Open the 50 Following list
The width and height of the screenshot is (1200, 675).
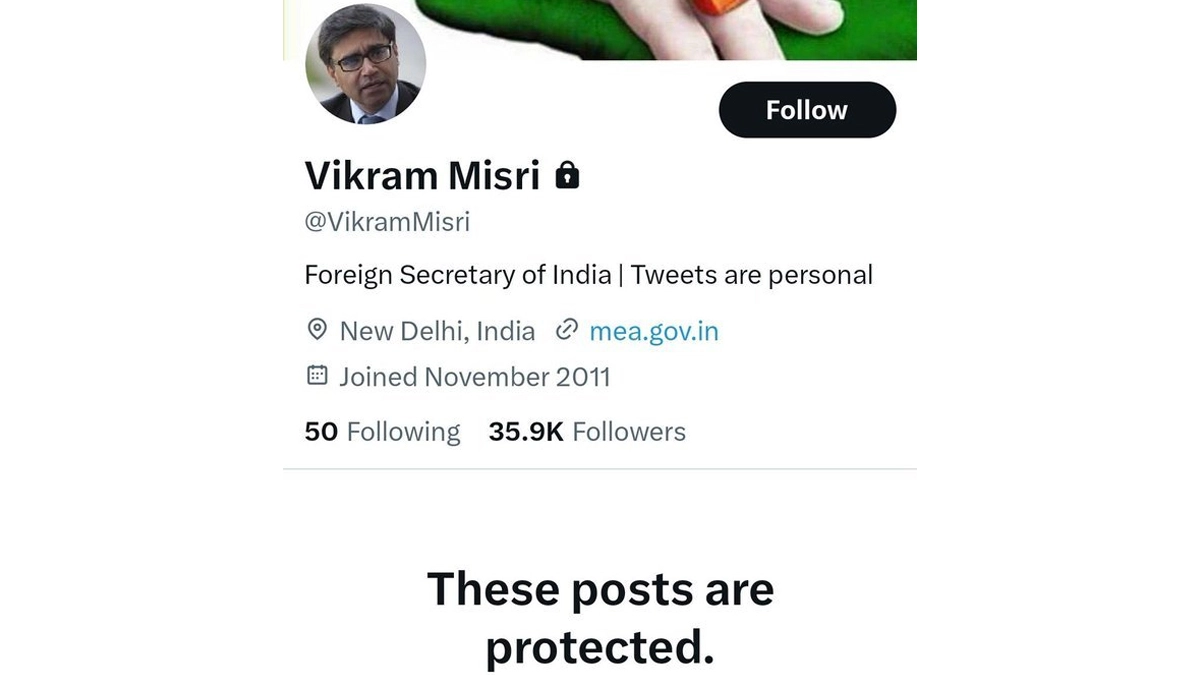point(382,432)
